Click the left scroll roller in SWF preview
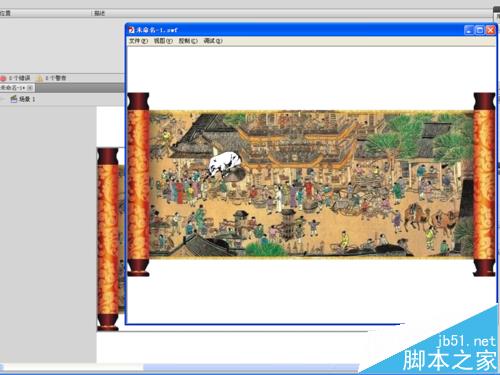Viewport: 500px width, 375px height. coord(138,184)
